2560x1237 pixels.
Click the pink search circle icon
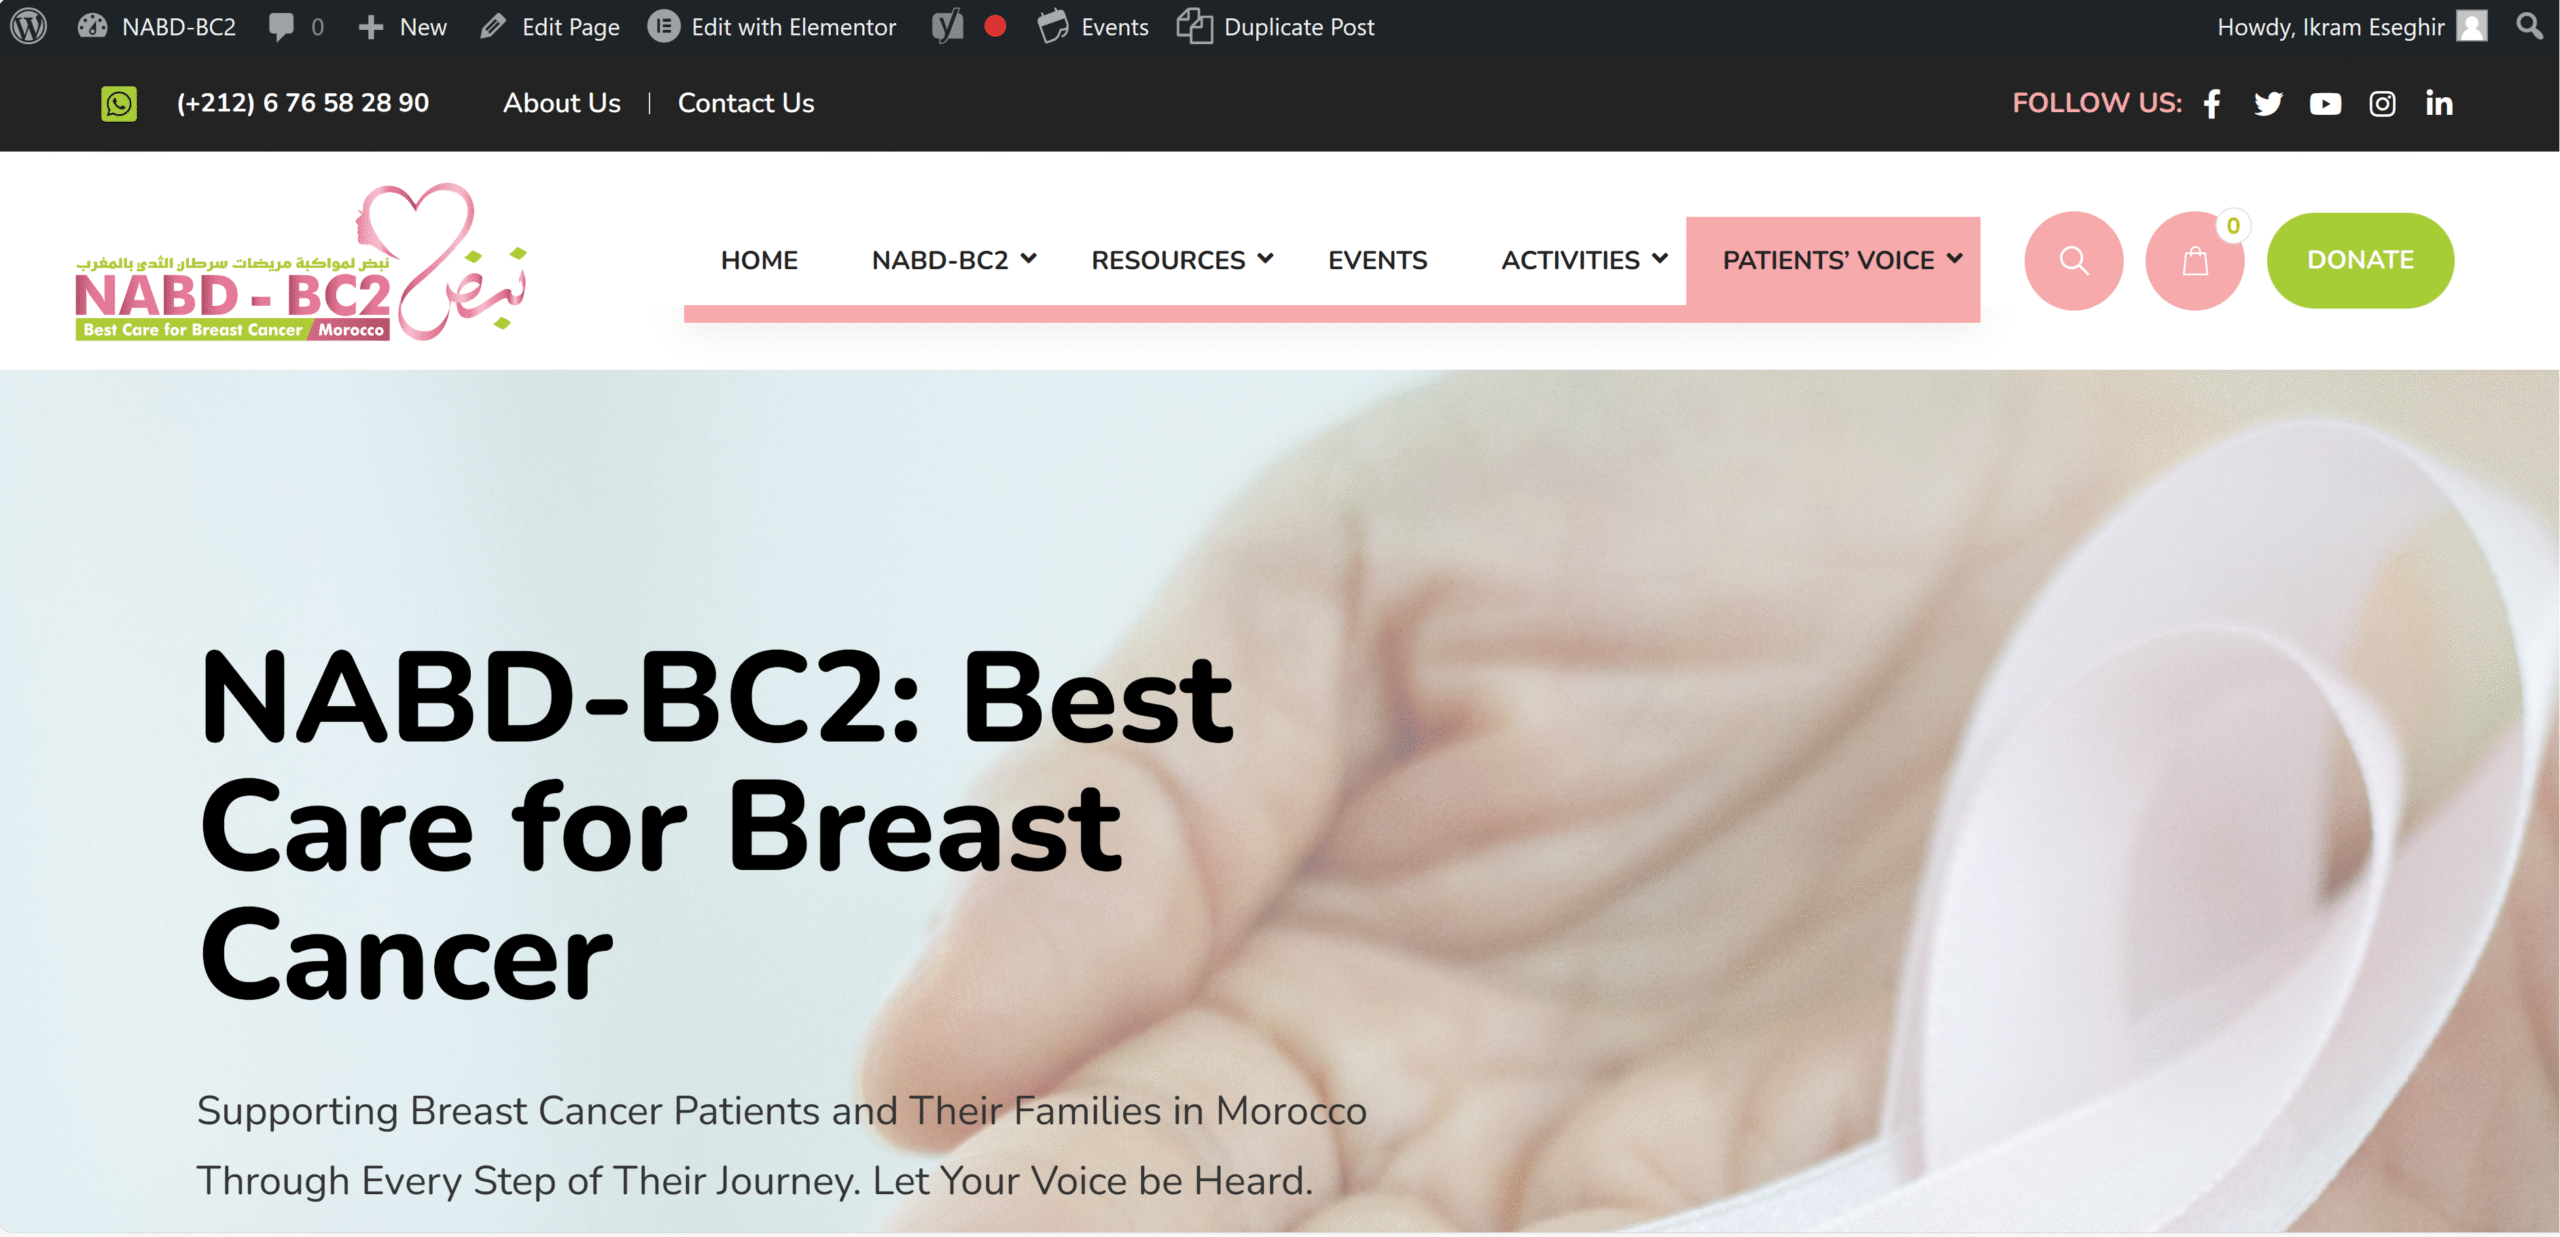pos(2074,261)
